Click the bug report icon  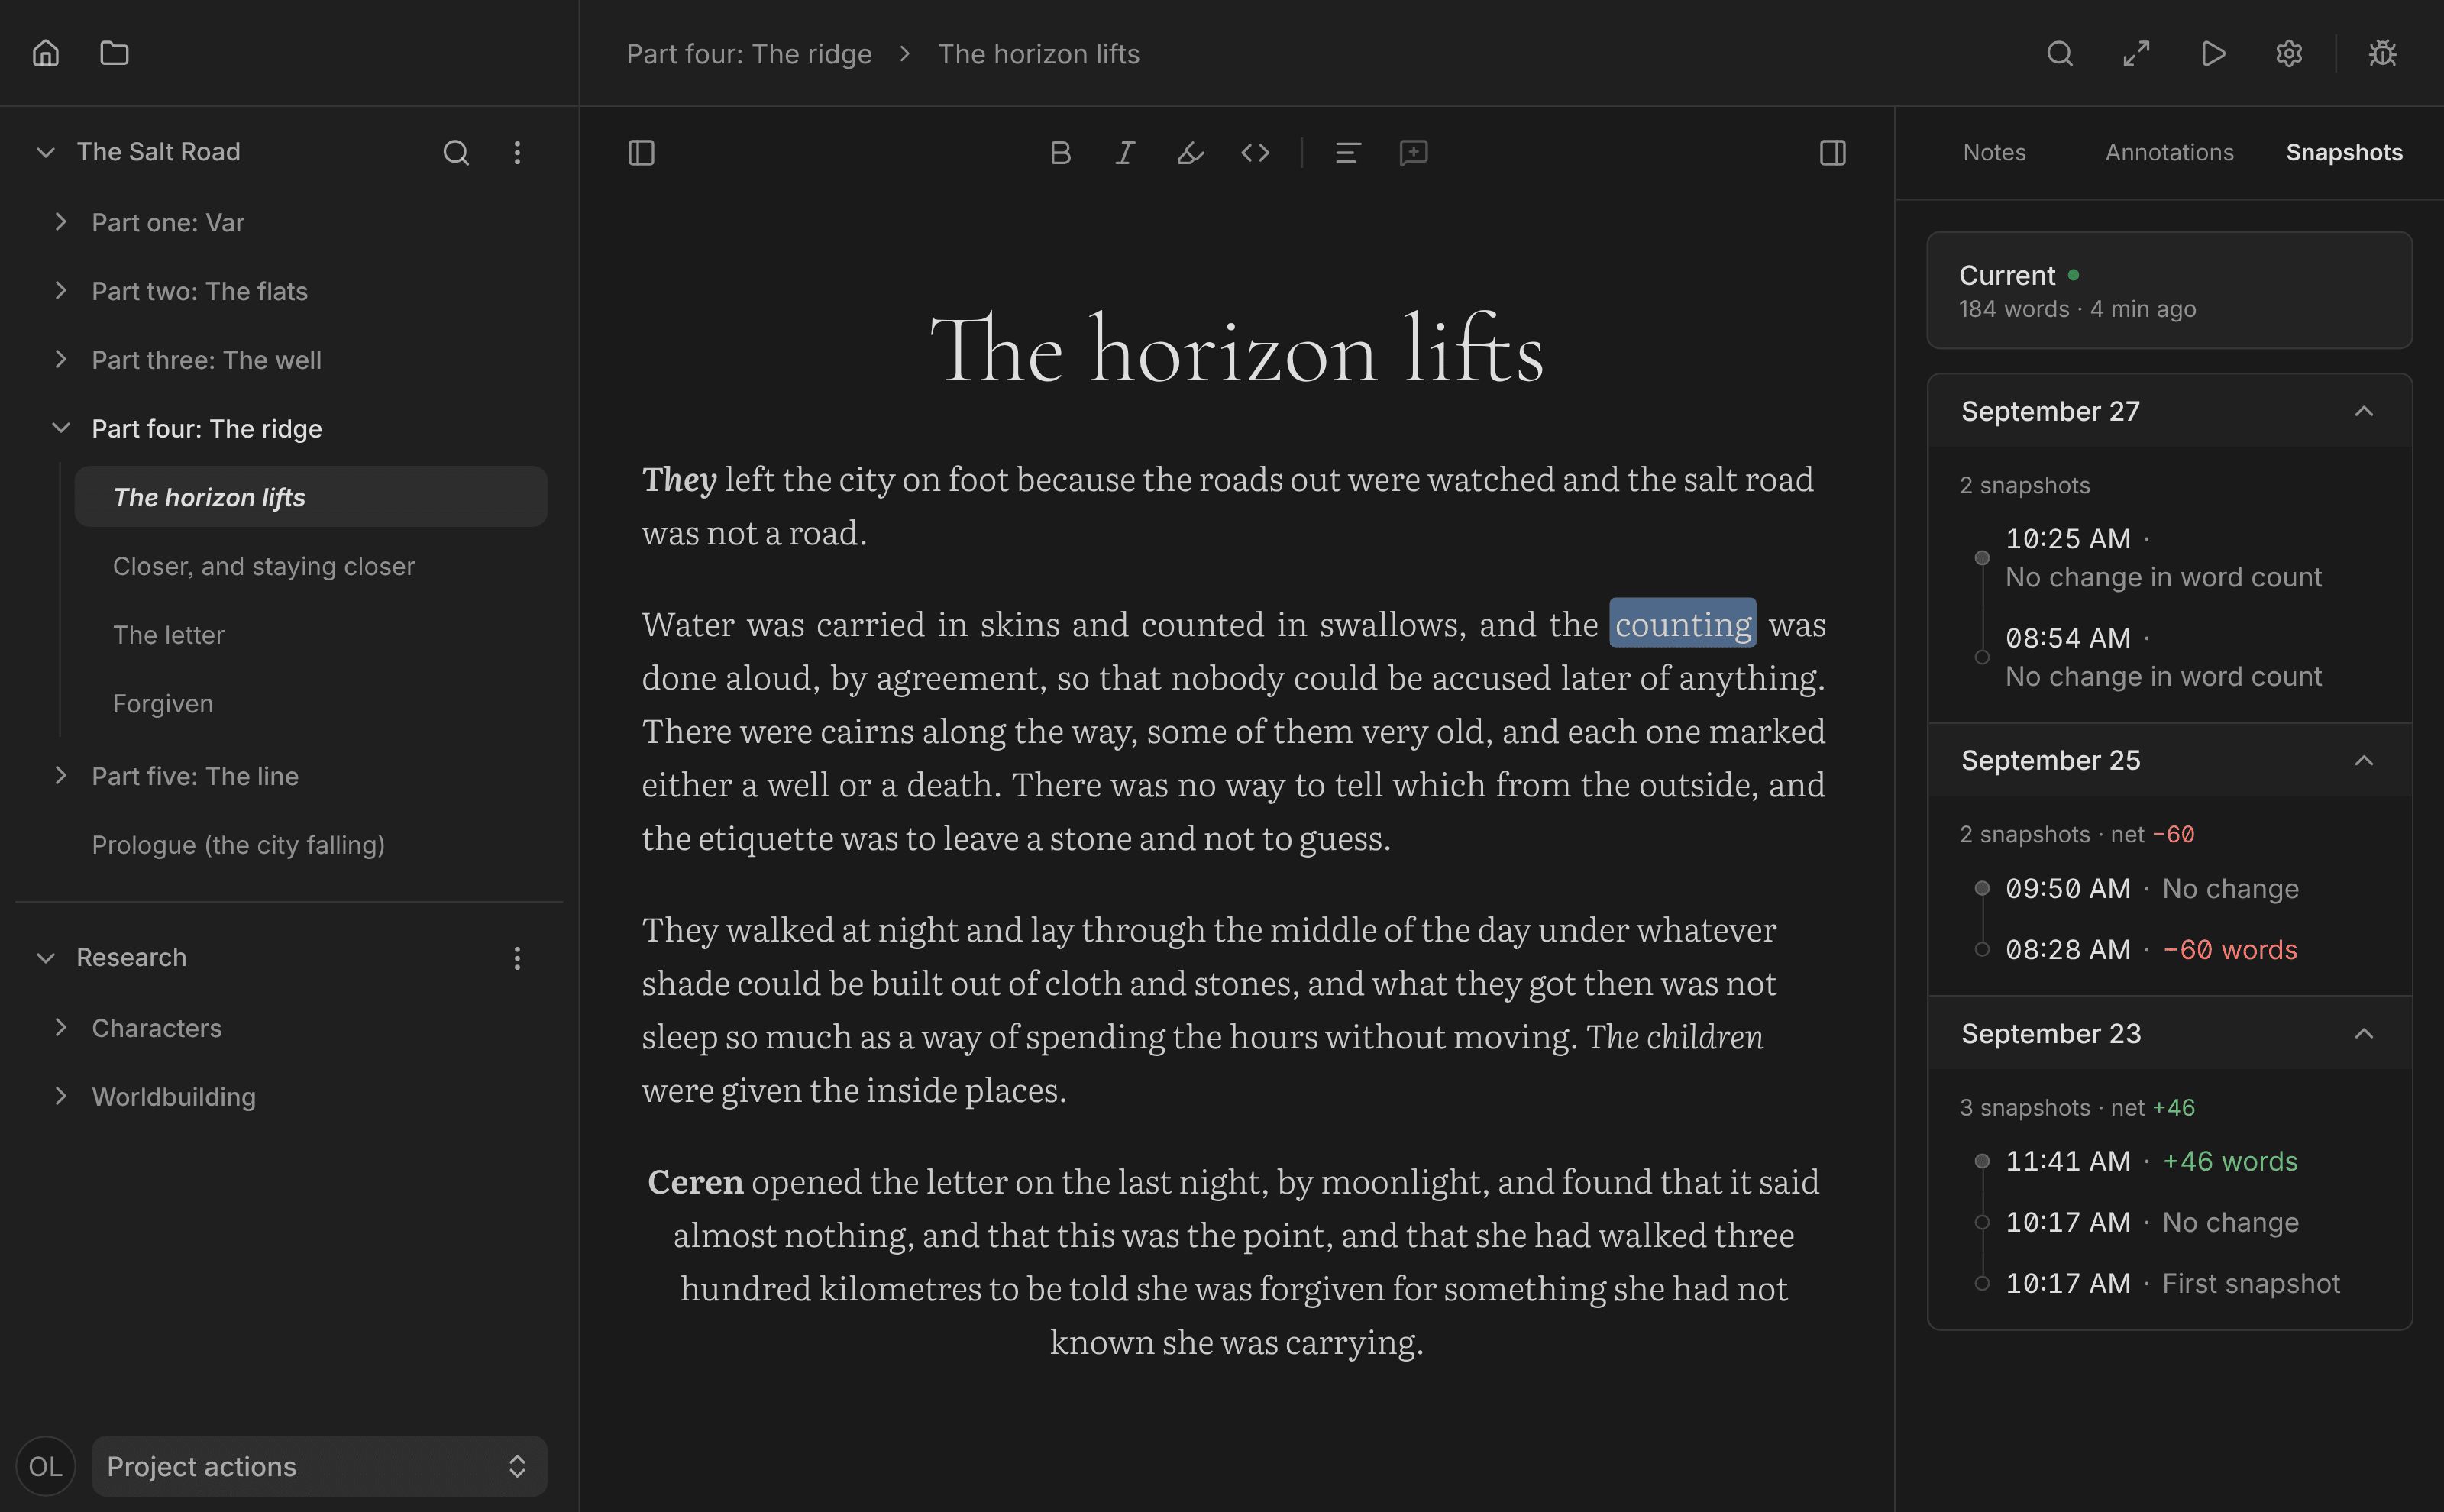pos(2382,53)
